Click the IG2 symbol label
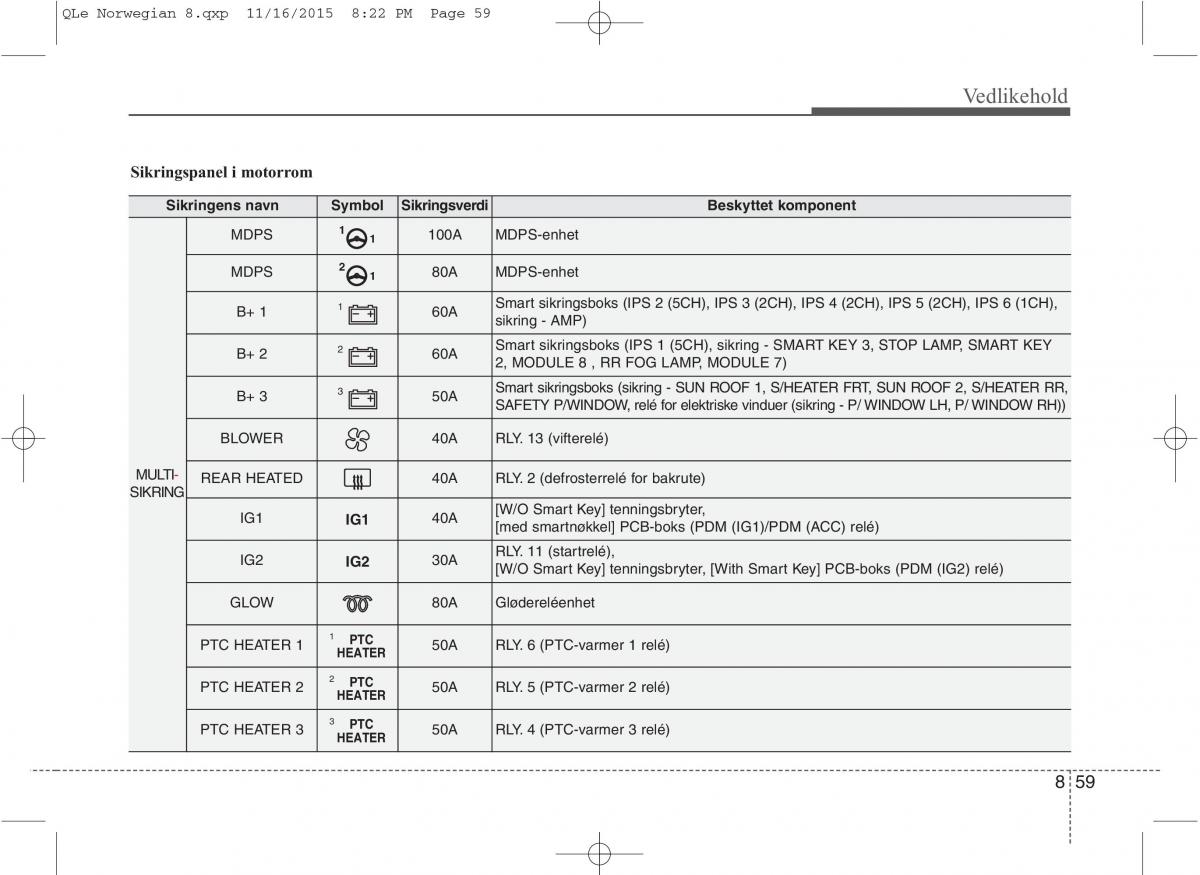 coord(358,562)
